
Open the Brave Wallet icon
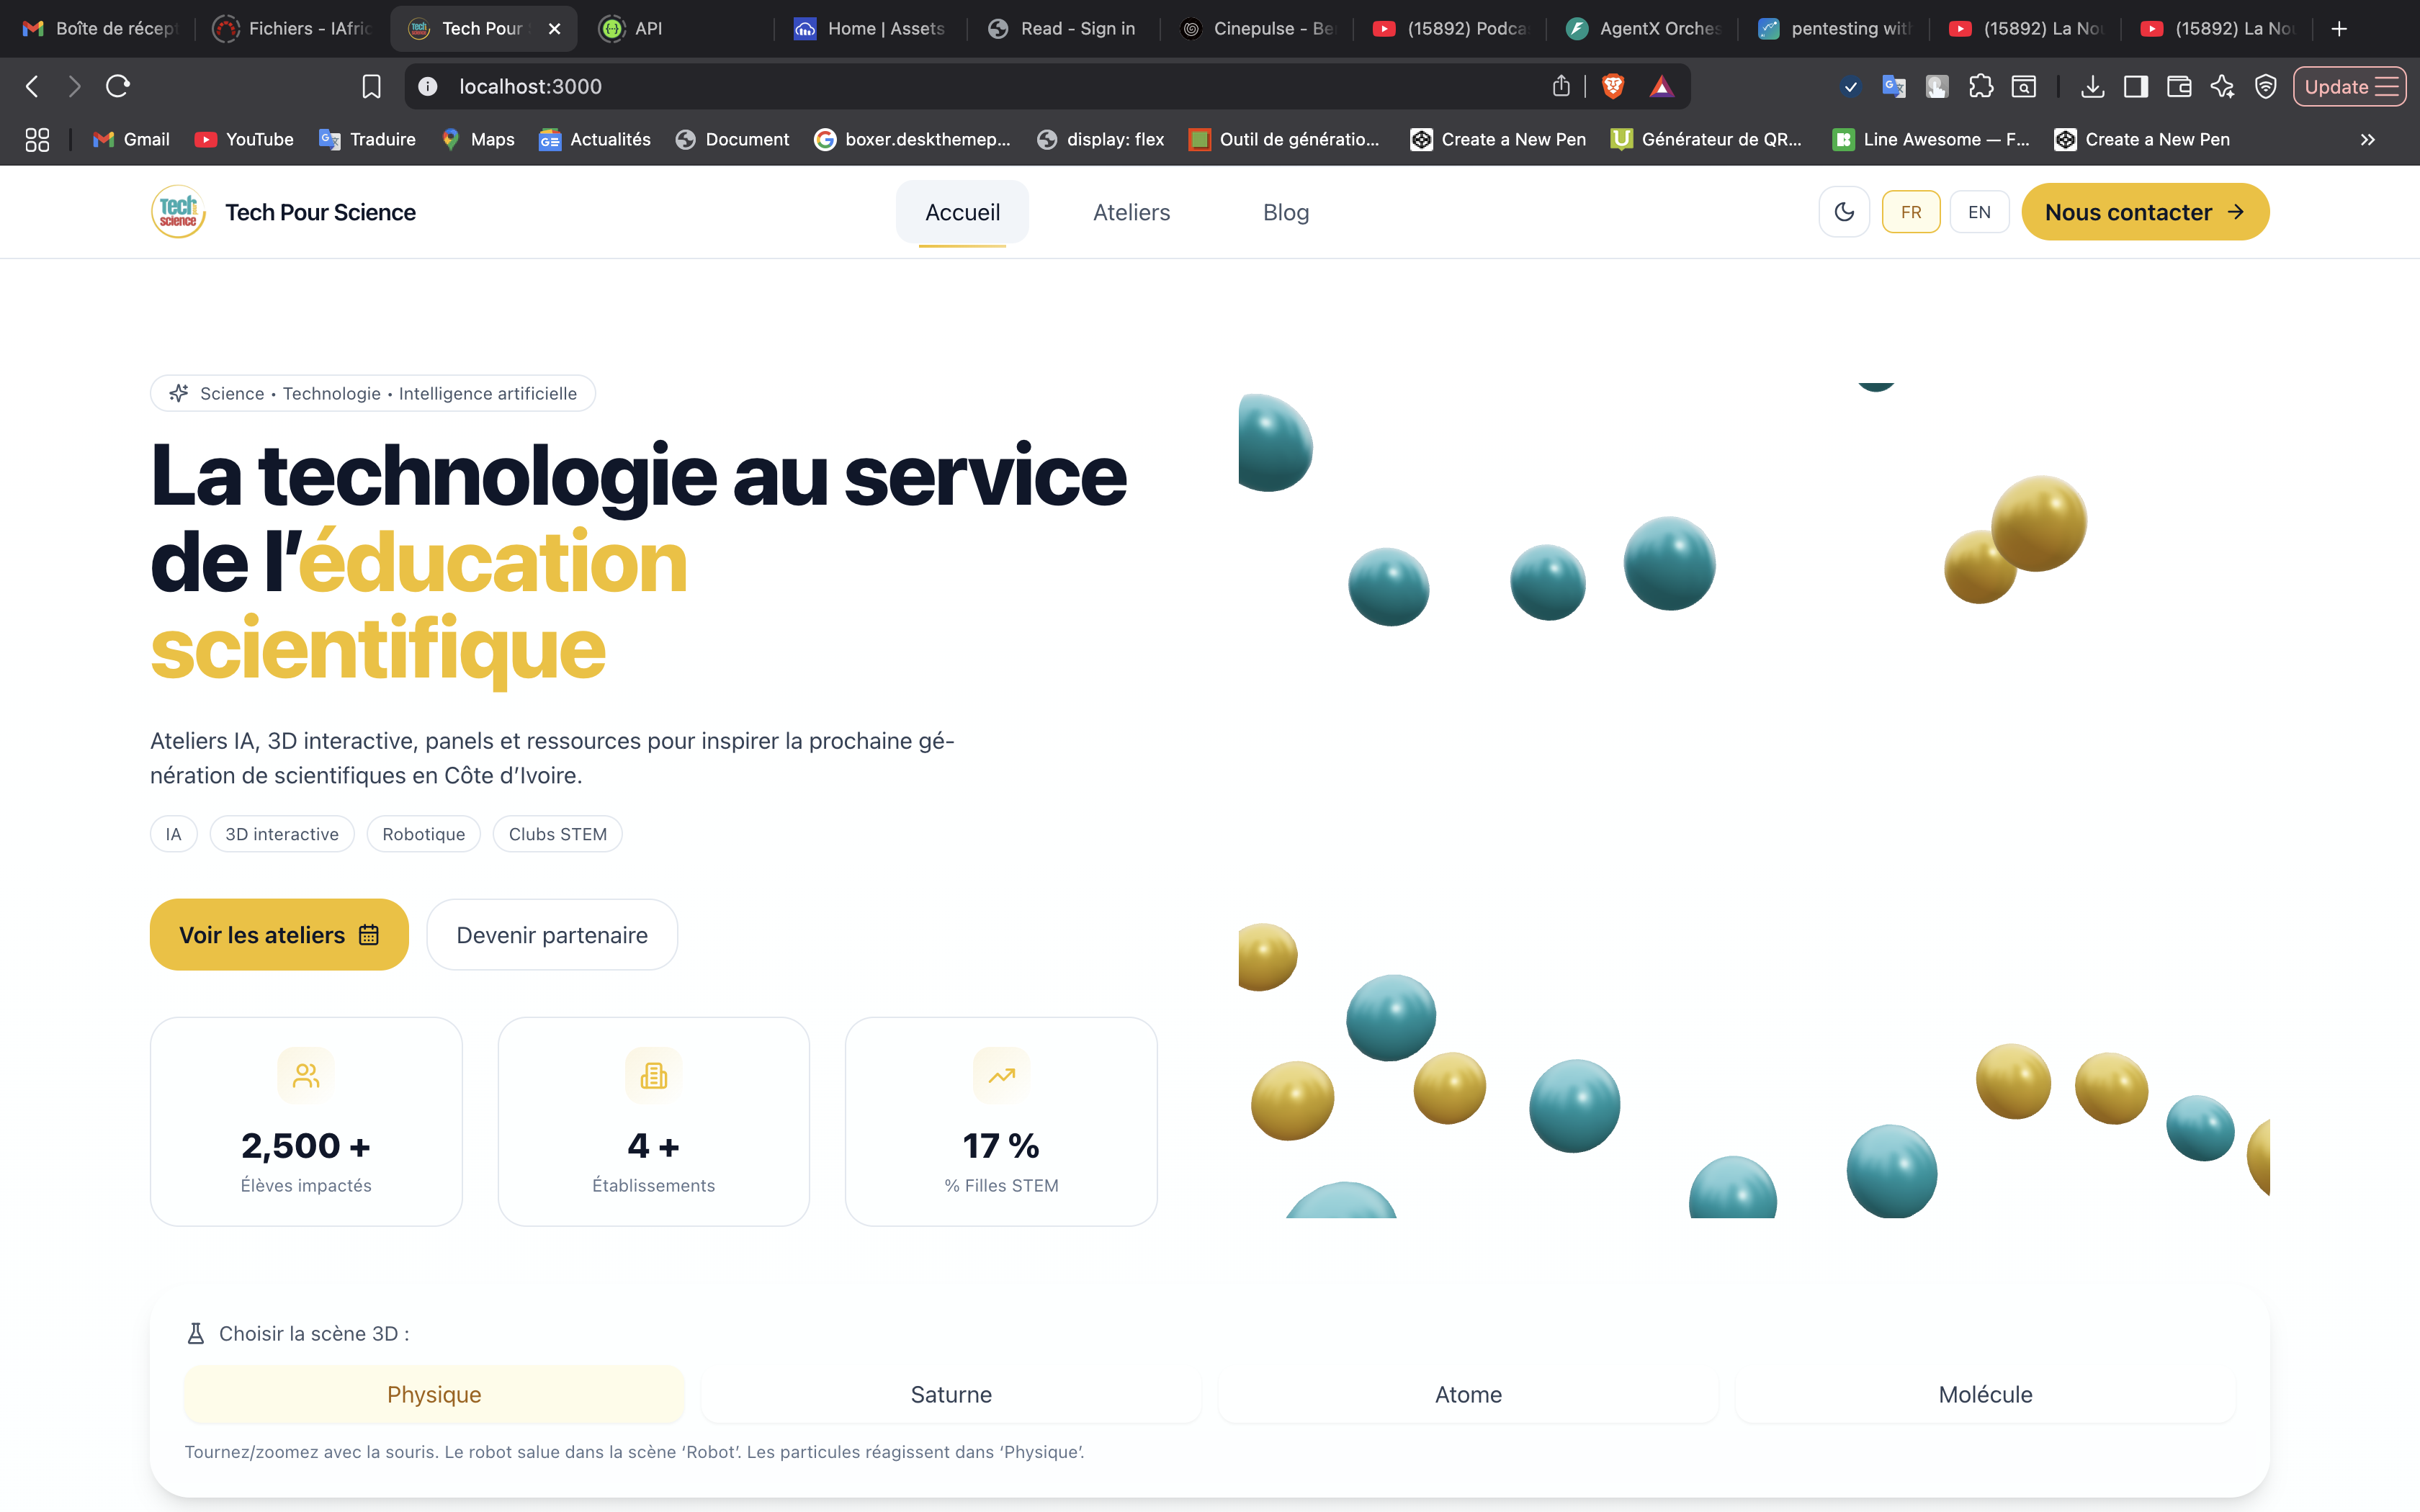tap(2179, 86)
